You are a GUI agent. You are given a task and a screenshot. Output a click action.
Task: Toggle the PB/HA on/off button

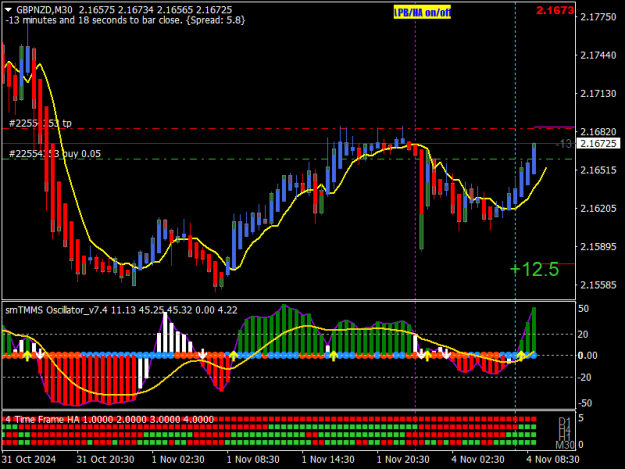click(x=422, y=13)
